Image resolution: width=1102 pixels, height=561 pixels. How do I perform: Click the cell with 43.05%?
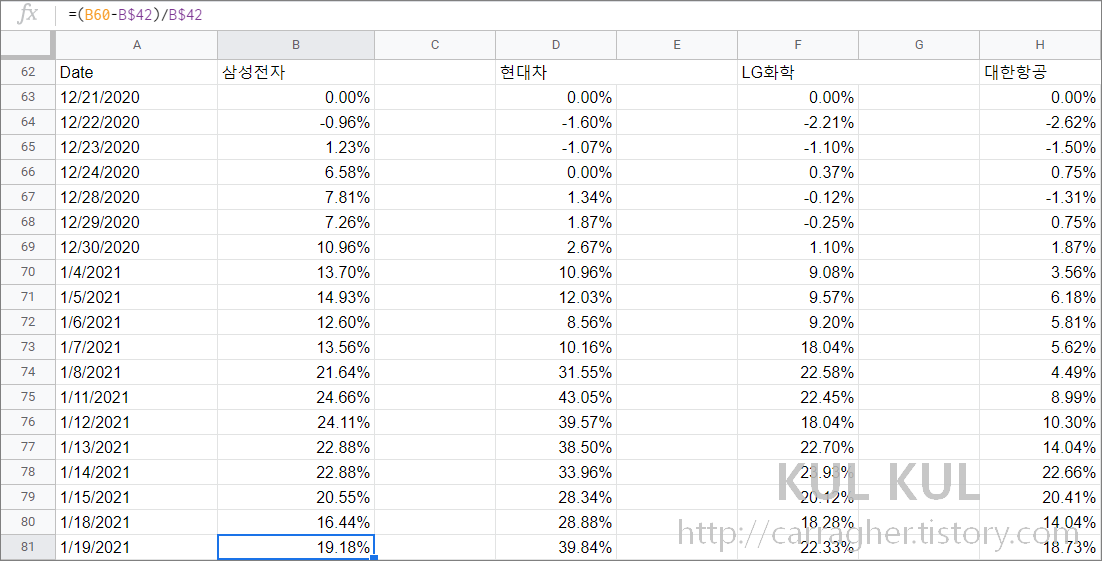(x=556, y=397)
